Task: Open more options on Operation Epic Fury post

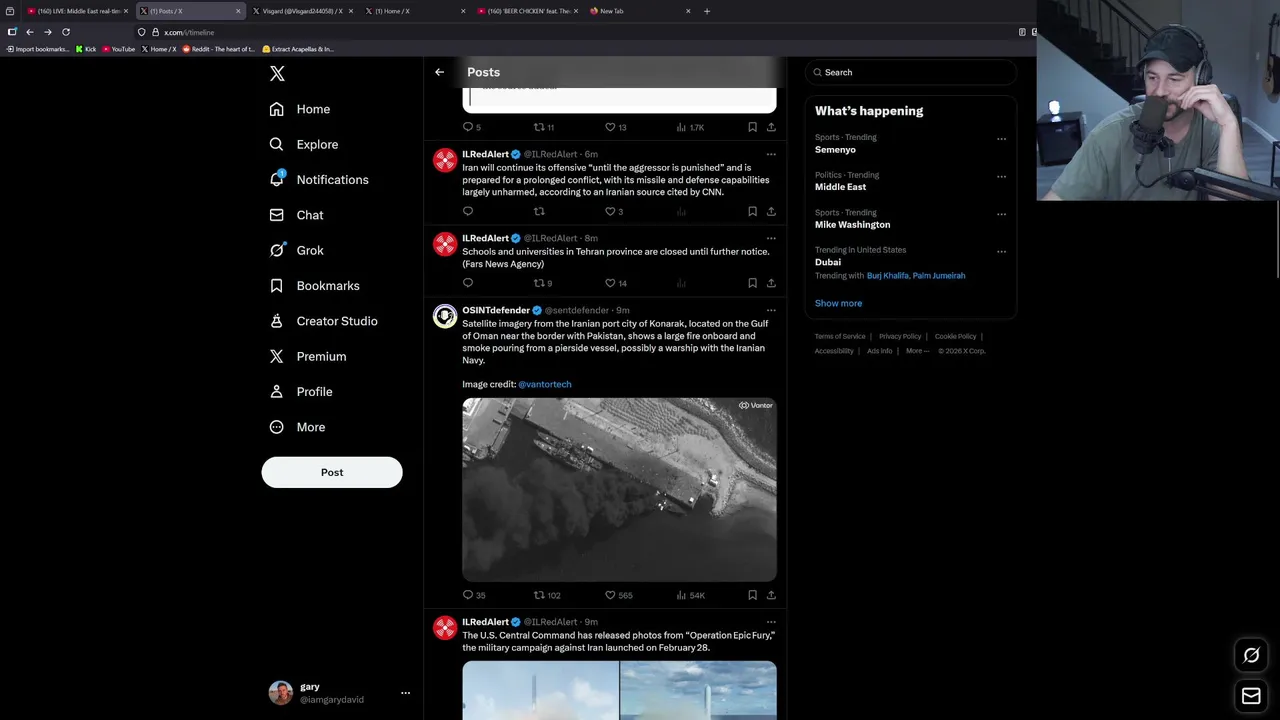Action: 771,622
